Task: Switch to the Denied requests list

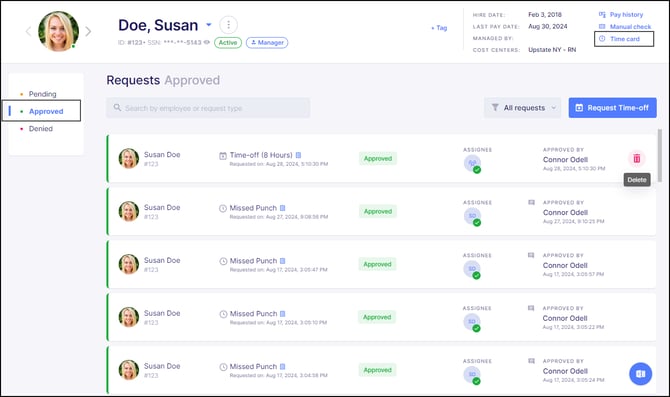Action: pos(41,129)
